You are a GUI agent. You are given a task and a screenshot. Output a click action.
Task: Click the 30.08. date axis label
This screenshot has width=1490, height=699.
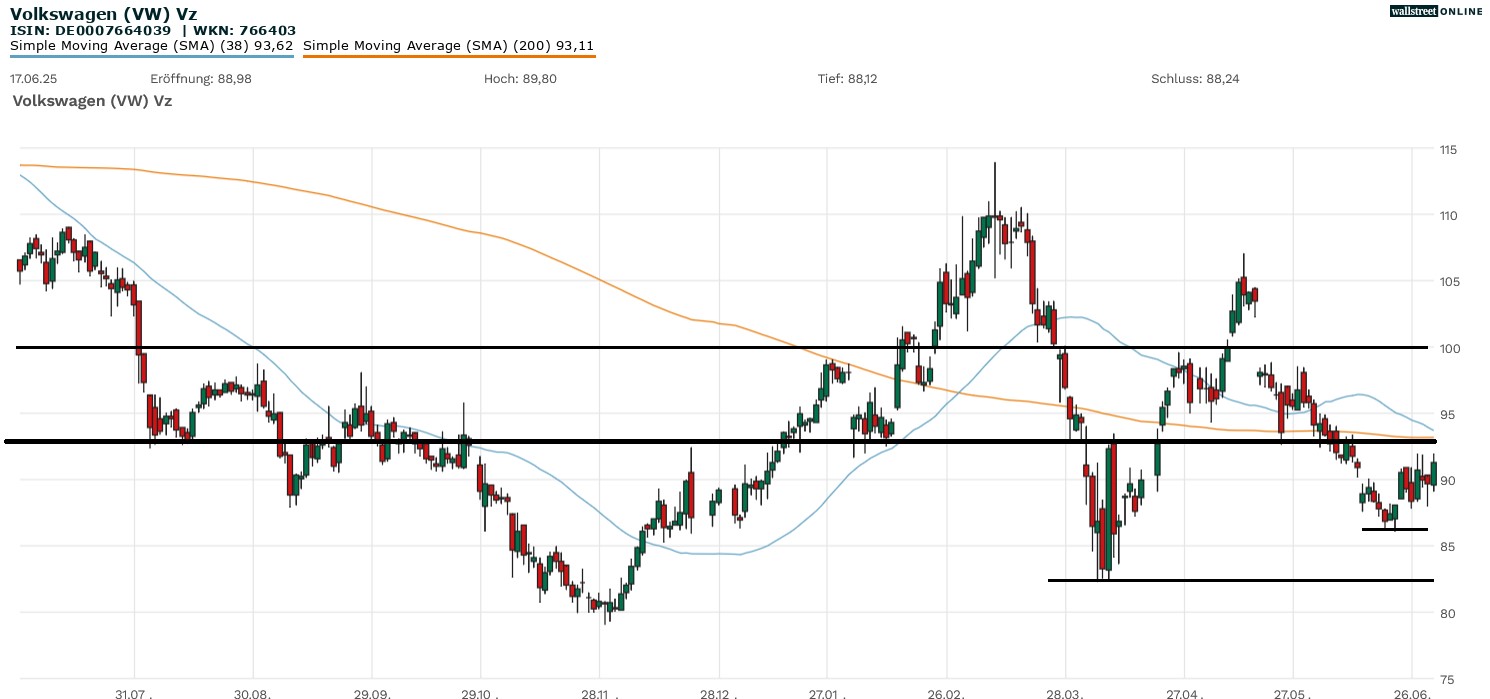(x=253, y=693)
